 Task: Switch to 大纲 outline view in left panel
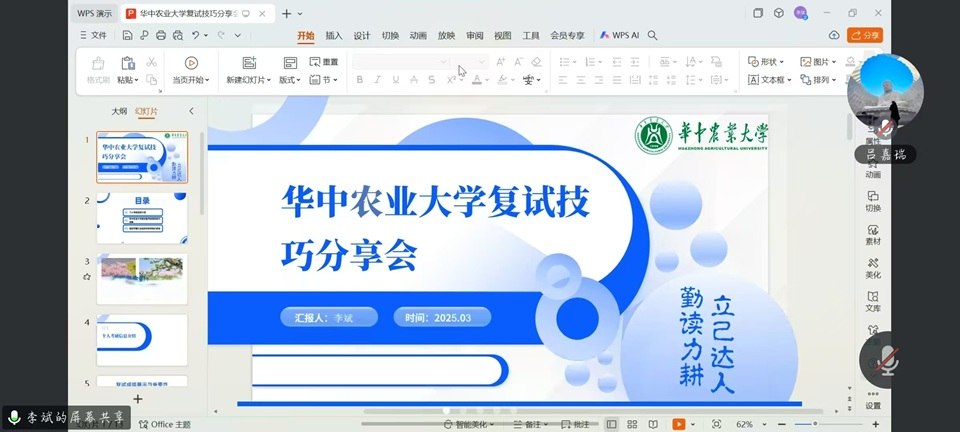[x=119, y=111]
